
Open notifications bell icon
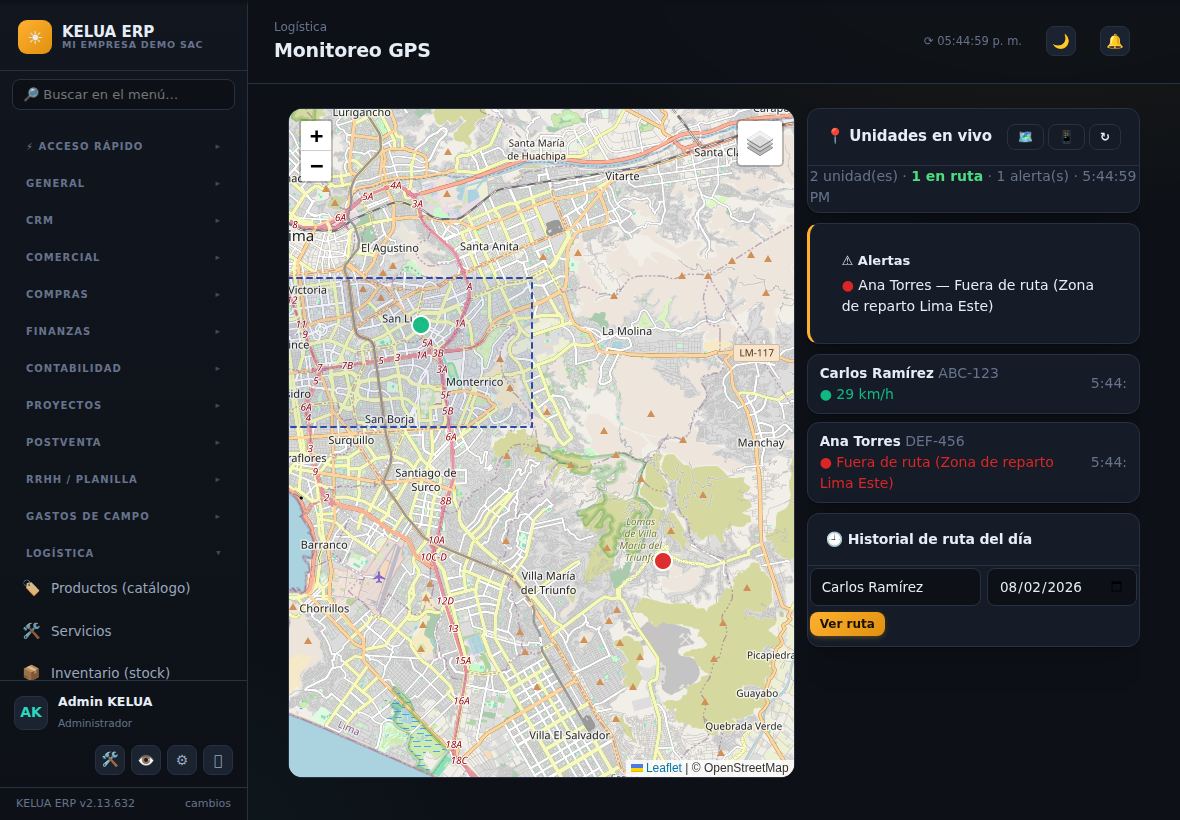click(1115, 41)
